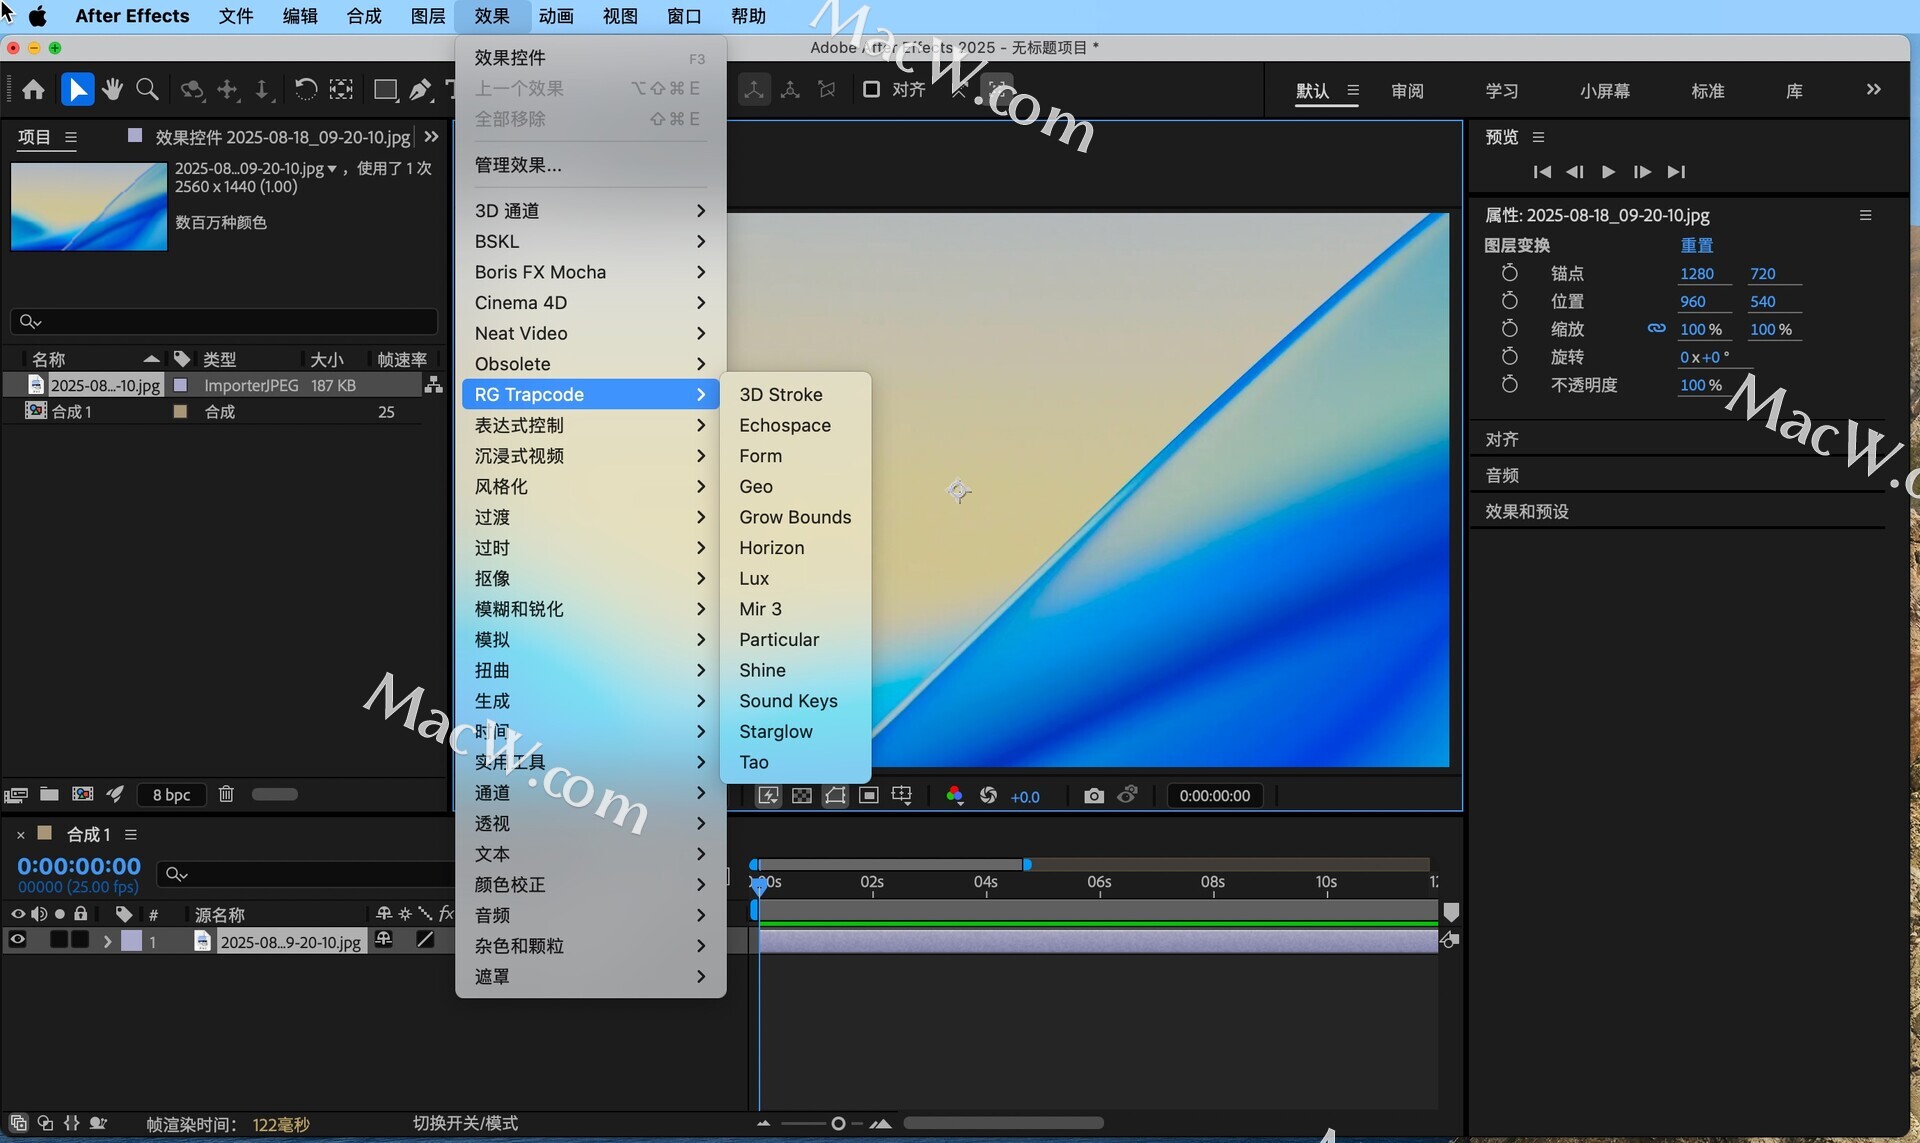Image resolution: width=1920 pixels, height=1143 pixels.
Task: Toggle the anchor point stopwatch
Action: pos(1510,273)
